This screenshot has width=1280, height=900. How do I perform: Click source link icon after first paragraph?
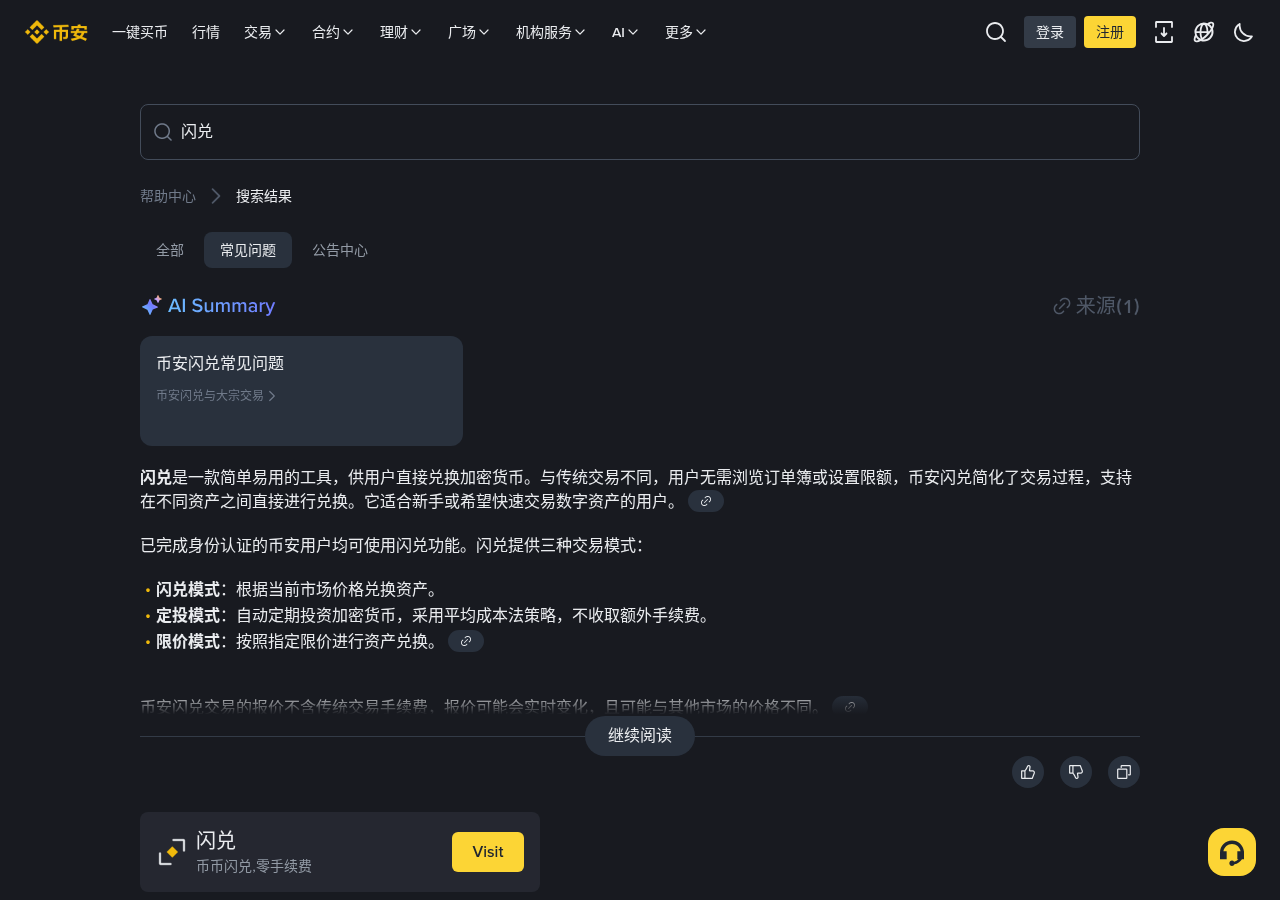(x=706, y=501)
